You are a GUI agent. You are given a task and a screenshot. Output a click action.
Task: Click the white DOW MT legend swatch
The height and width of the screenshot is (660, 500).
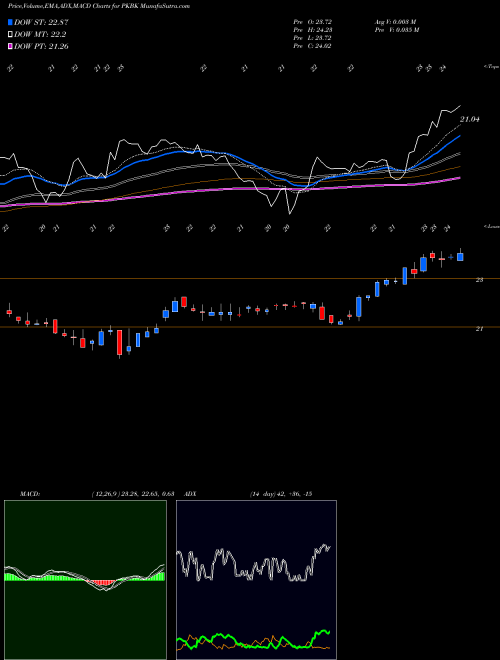11,34
